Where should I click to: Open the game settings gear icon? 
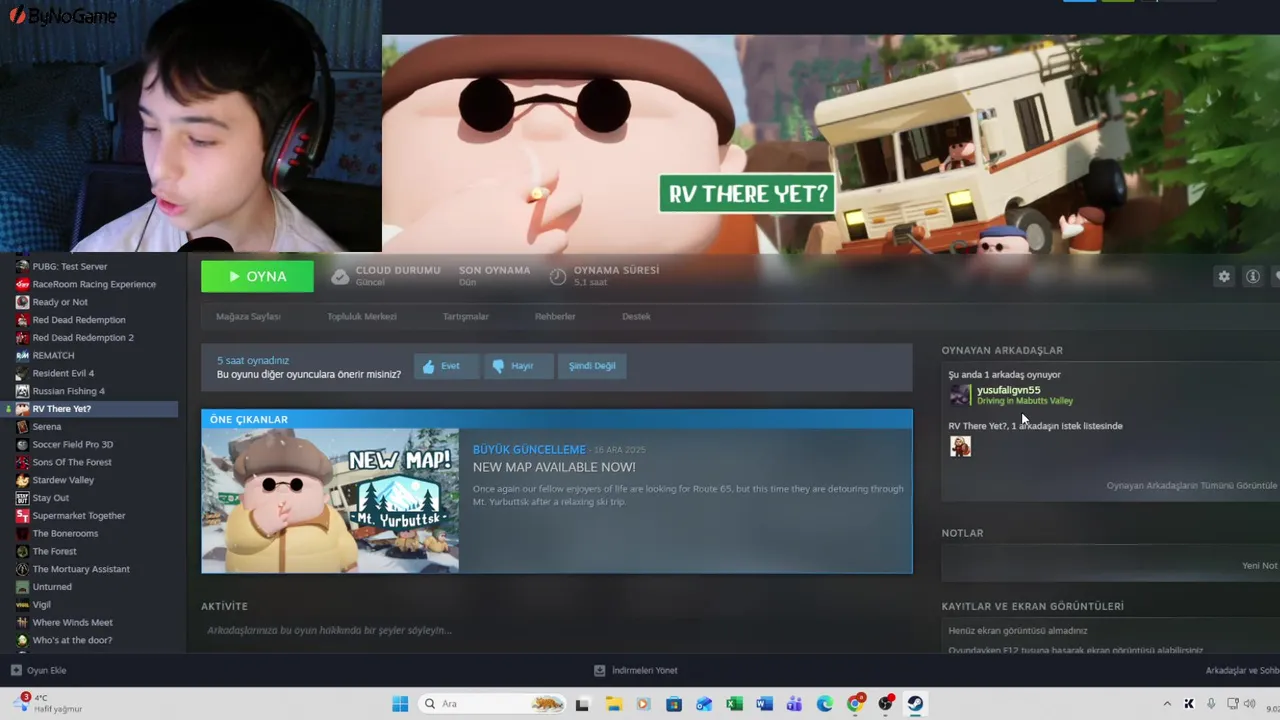point(1224,277)
